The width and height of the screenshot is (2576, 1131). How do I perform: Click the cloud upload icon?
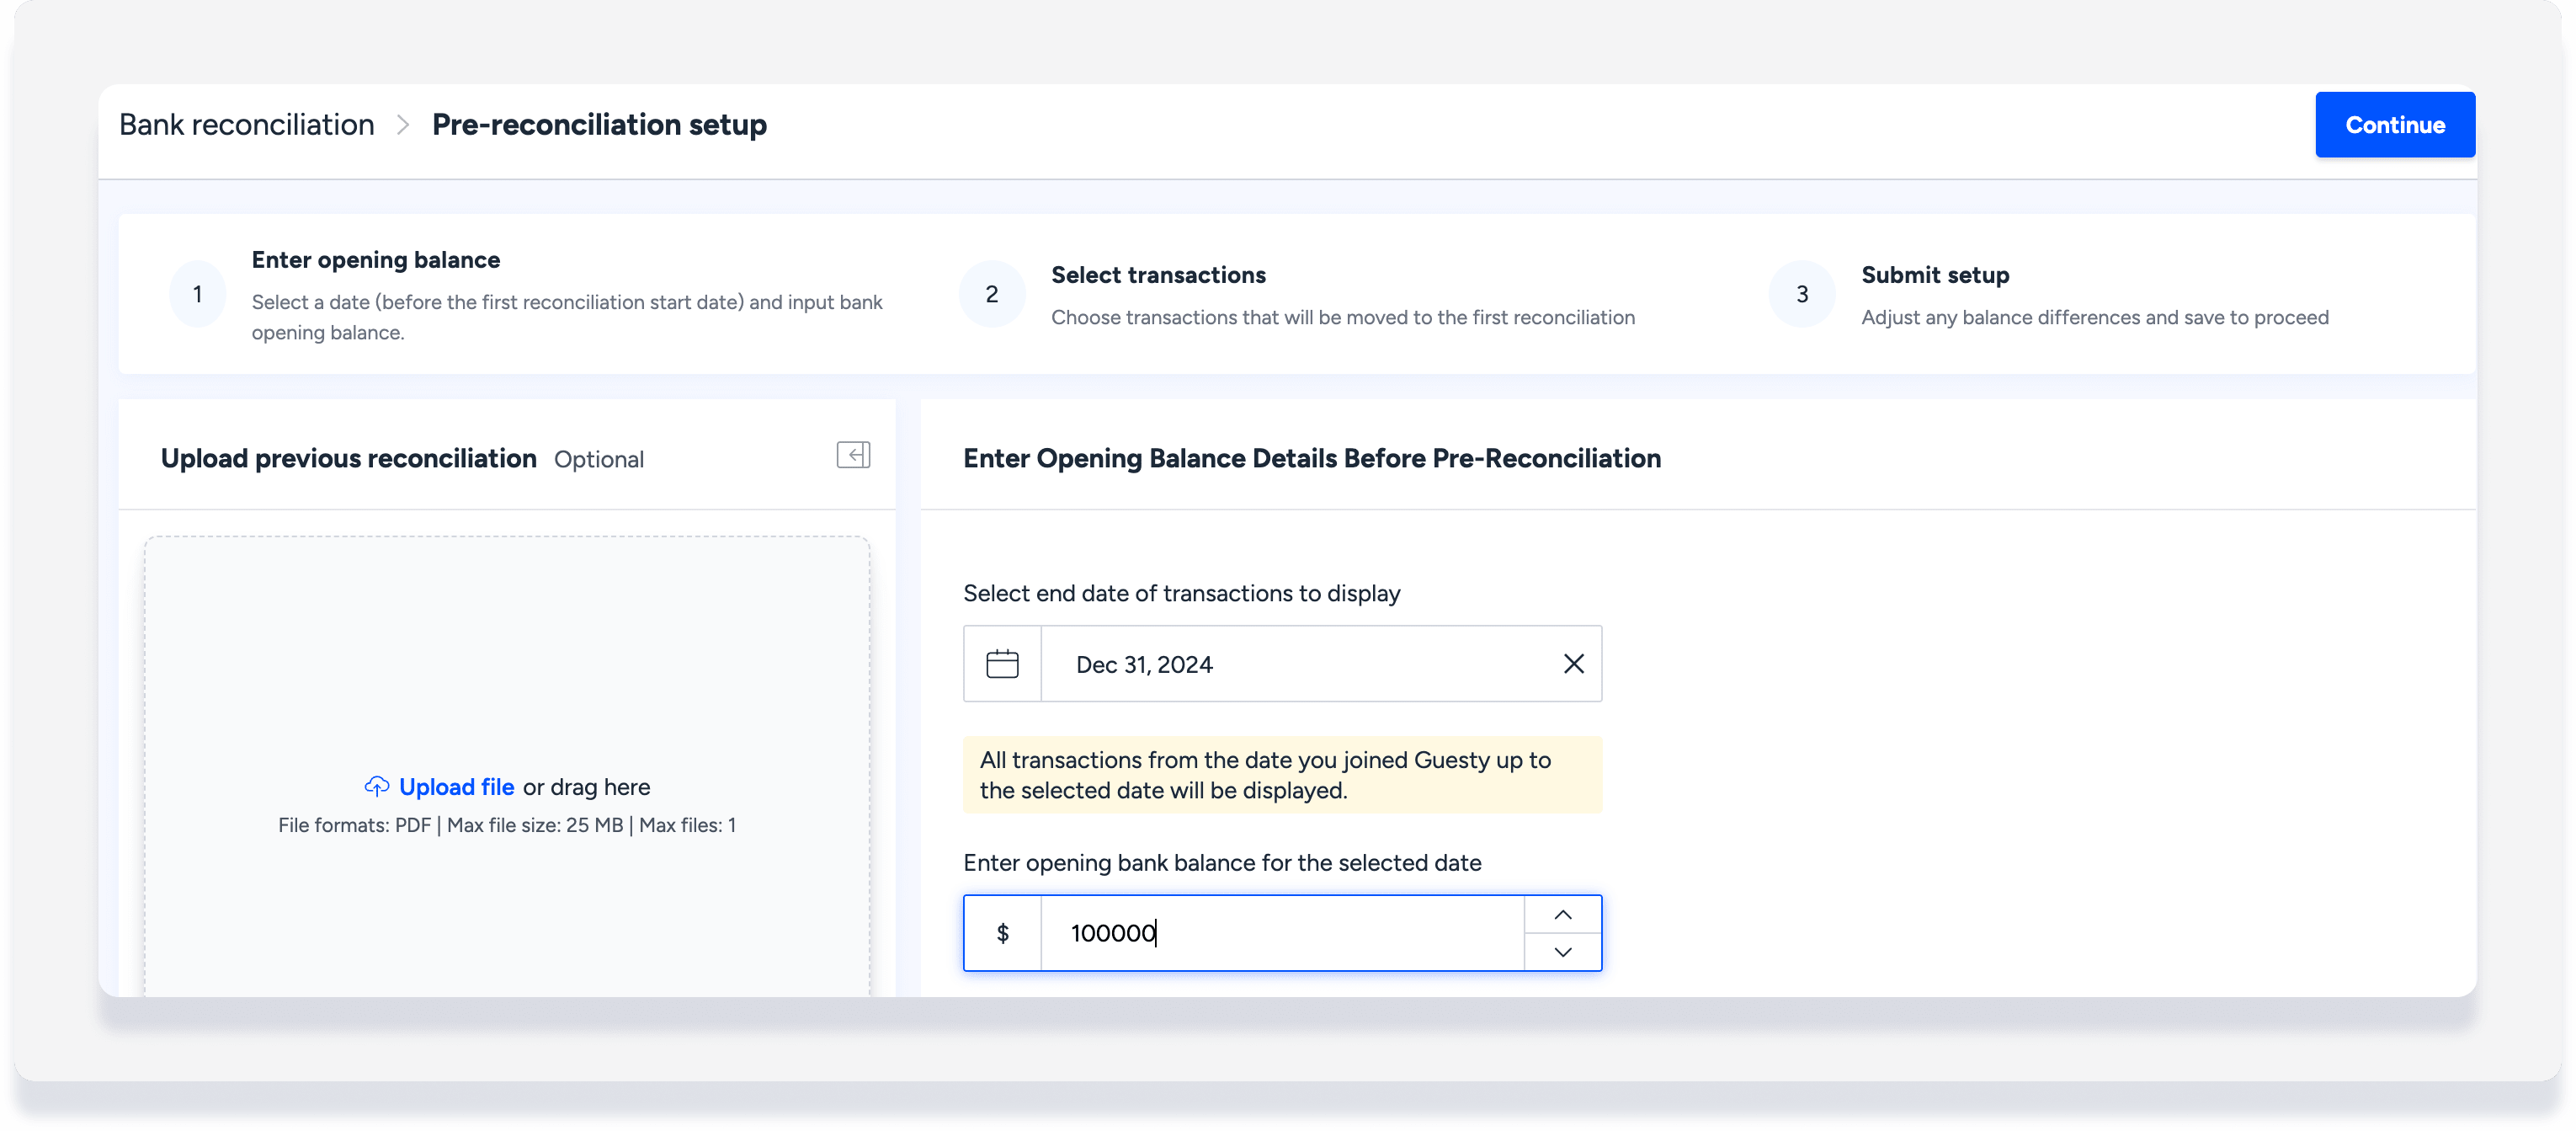376,787
